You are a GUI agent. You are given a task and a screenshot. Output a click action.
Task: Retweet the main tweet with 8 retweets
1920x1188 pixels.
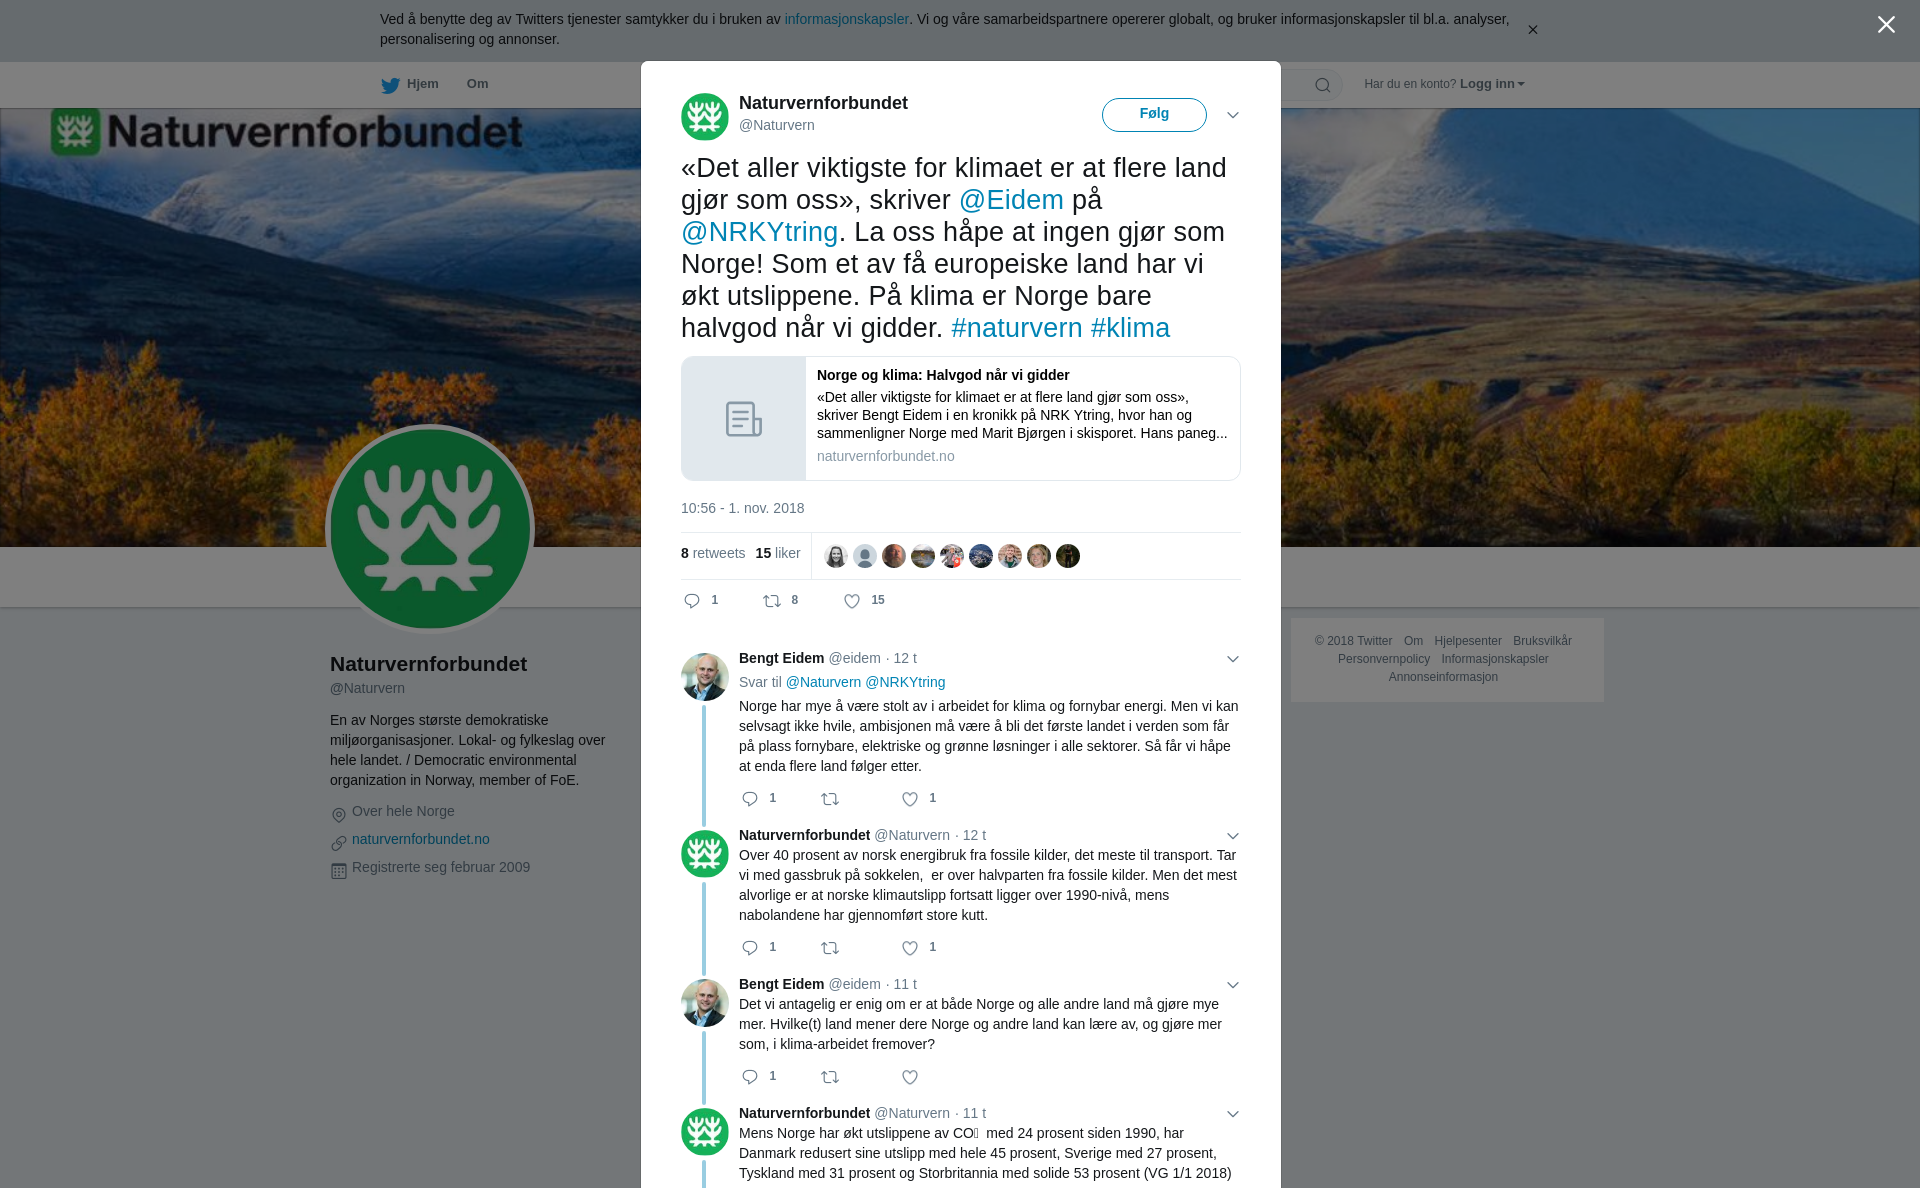(772, 601)
